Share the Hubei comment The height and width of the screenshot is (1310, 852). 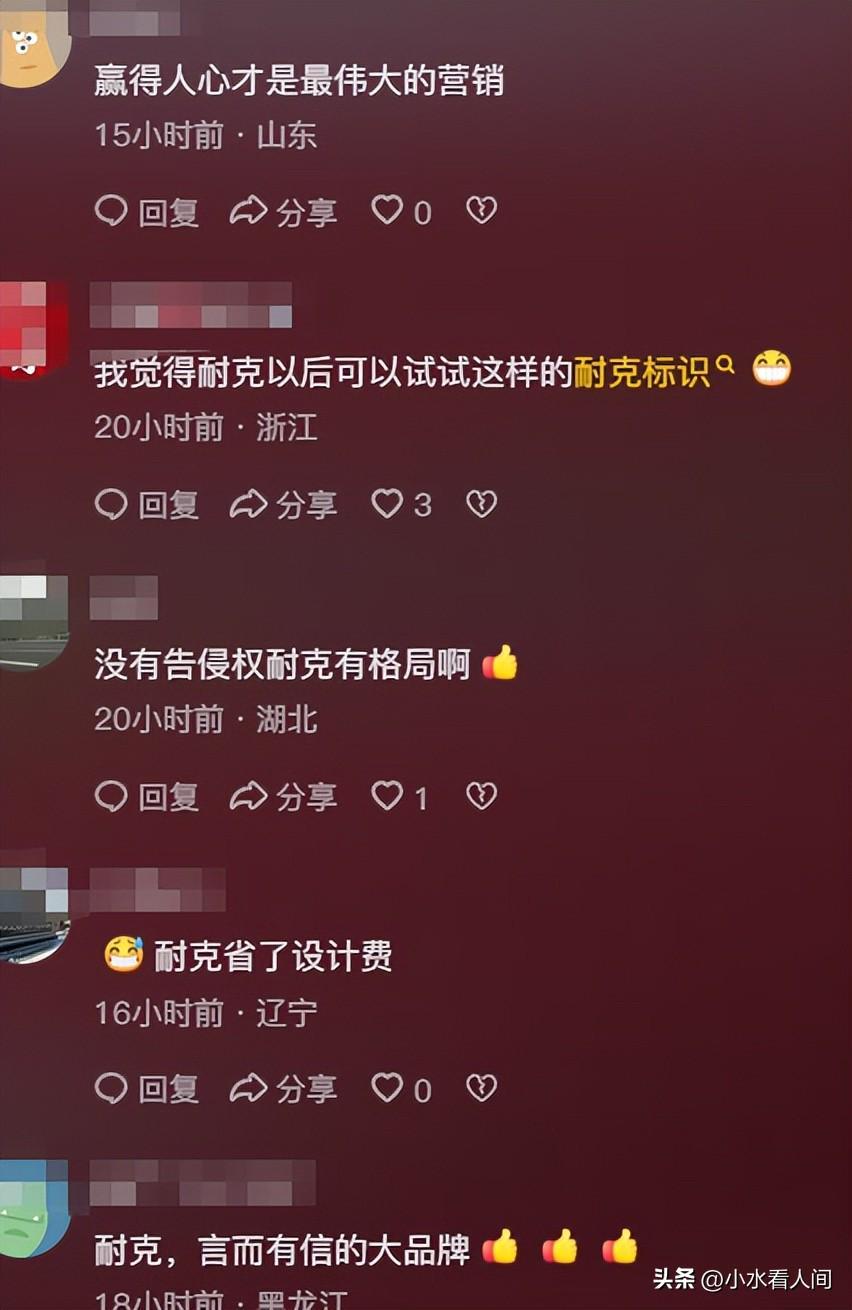(283, 797)
